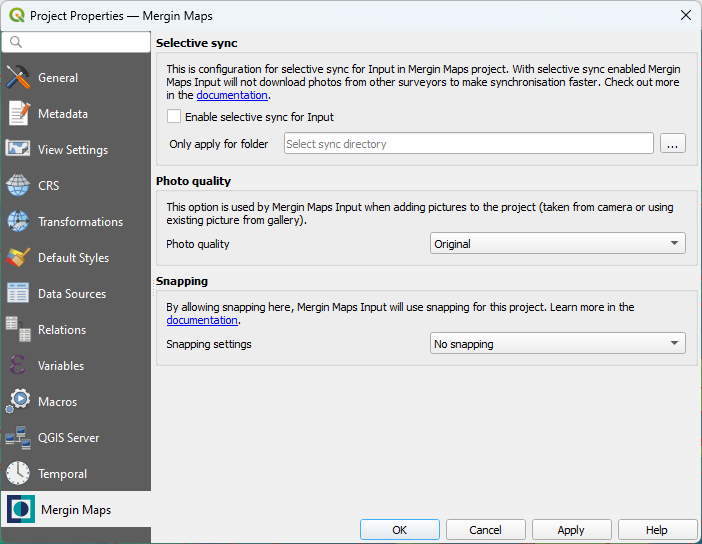Click the Transformations globe icon
This screenshot has width=702, height=544.
(x=18, y=222)
